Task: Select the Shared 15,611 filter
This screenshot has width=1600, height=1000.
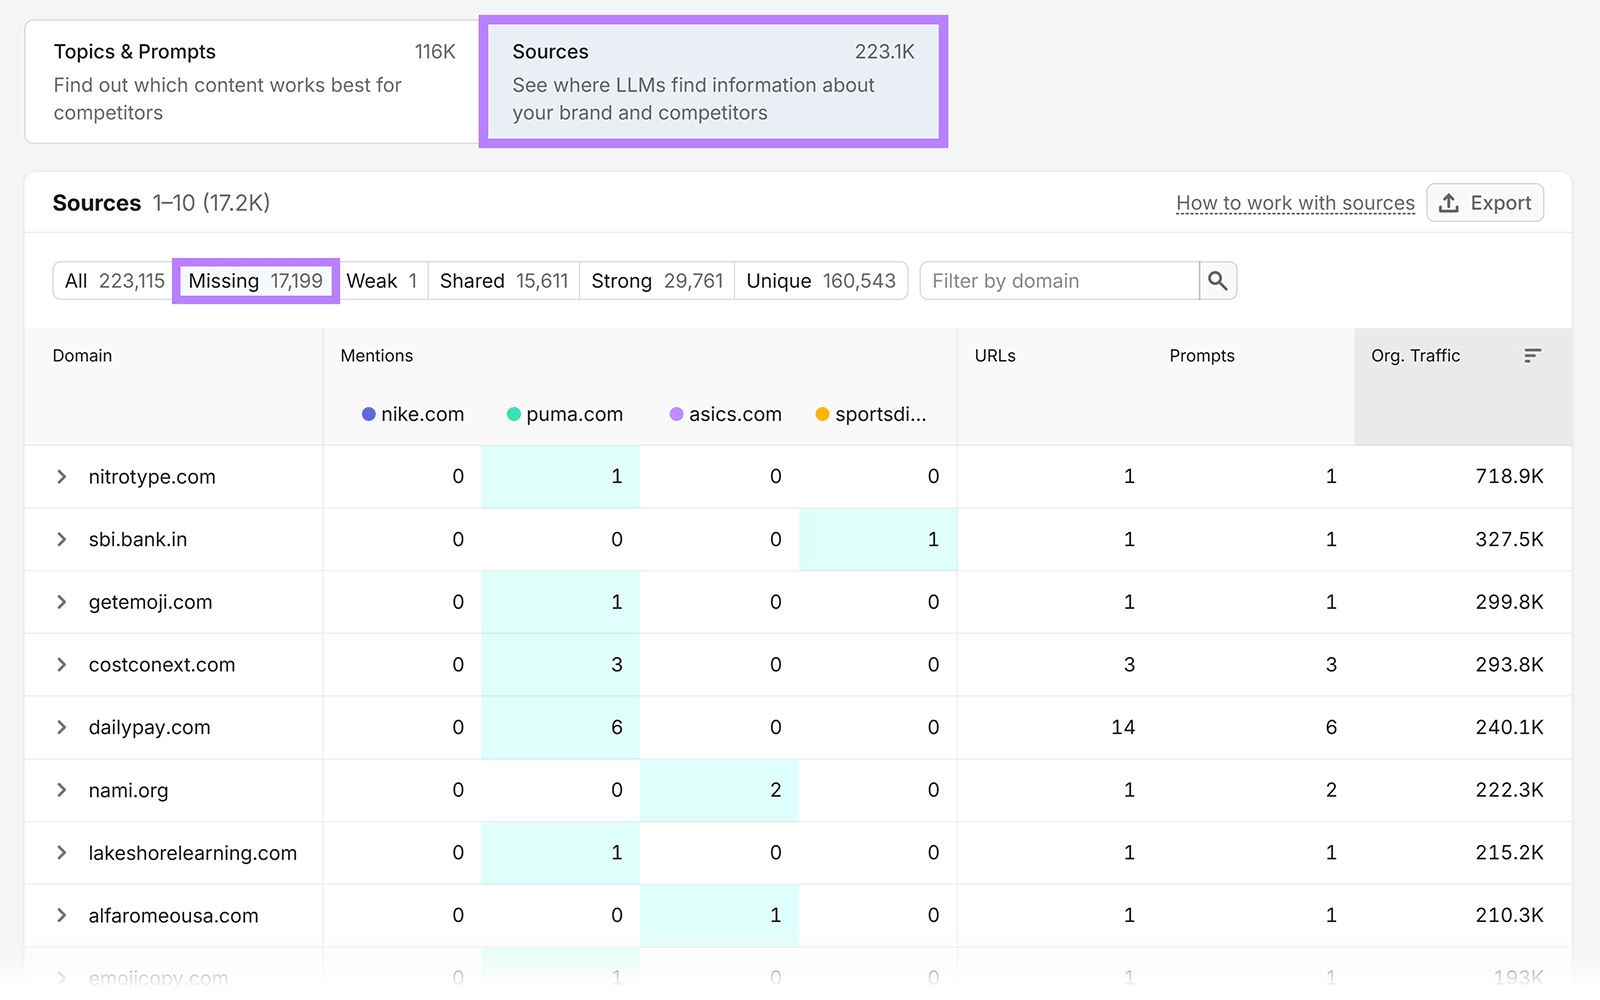Action: 504,281
